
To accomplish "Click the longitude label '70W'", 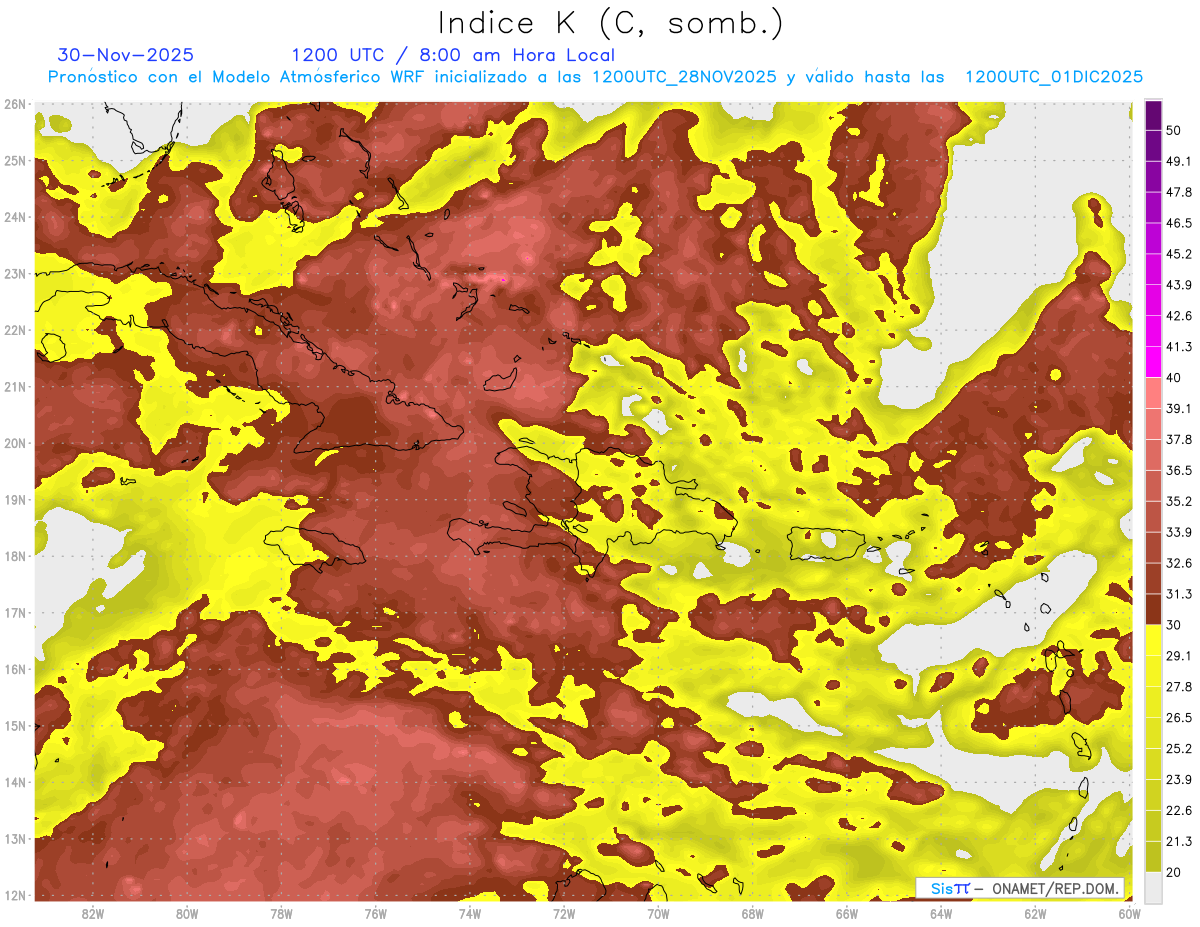I will 658,913.
